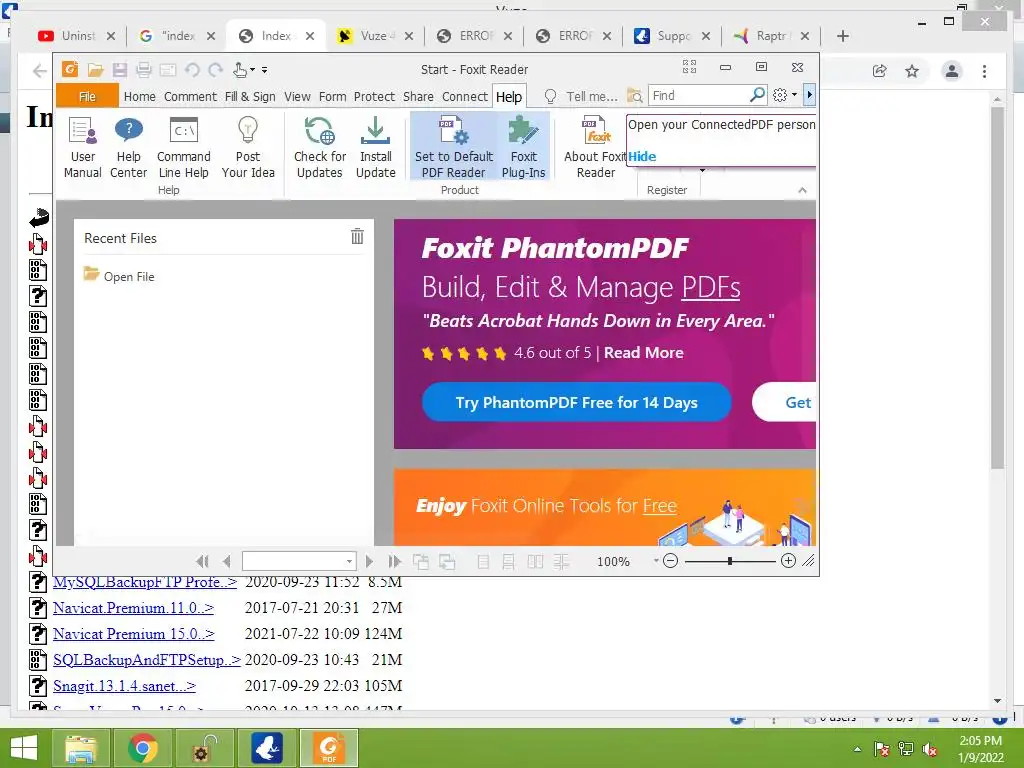Image resolution: width=1024 pixels, height=768 pixels.
Task: Open Windows Start menu
Action: point(24,748)
